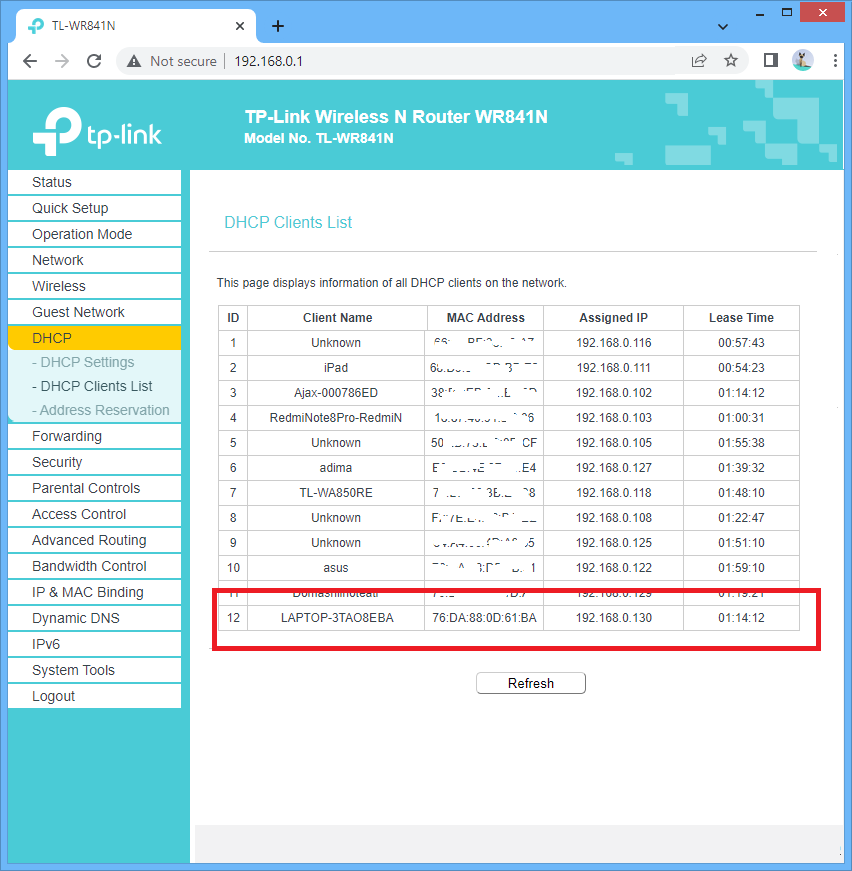Image resolution: width=852 pixels, height=871 pixels.
Task: Select client name Ajax-000786ED
Action: pos(336,393)
